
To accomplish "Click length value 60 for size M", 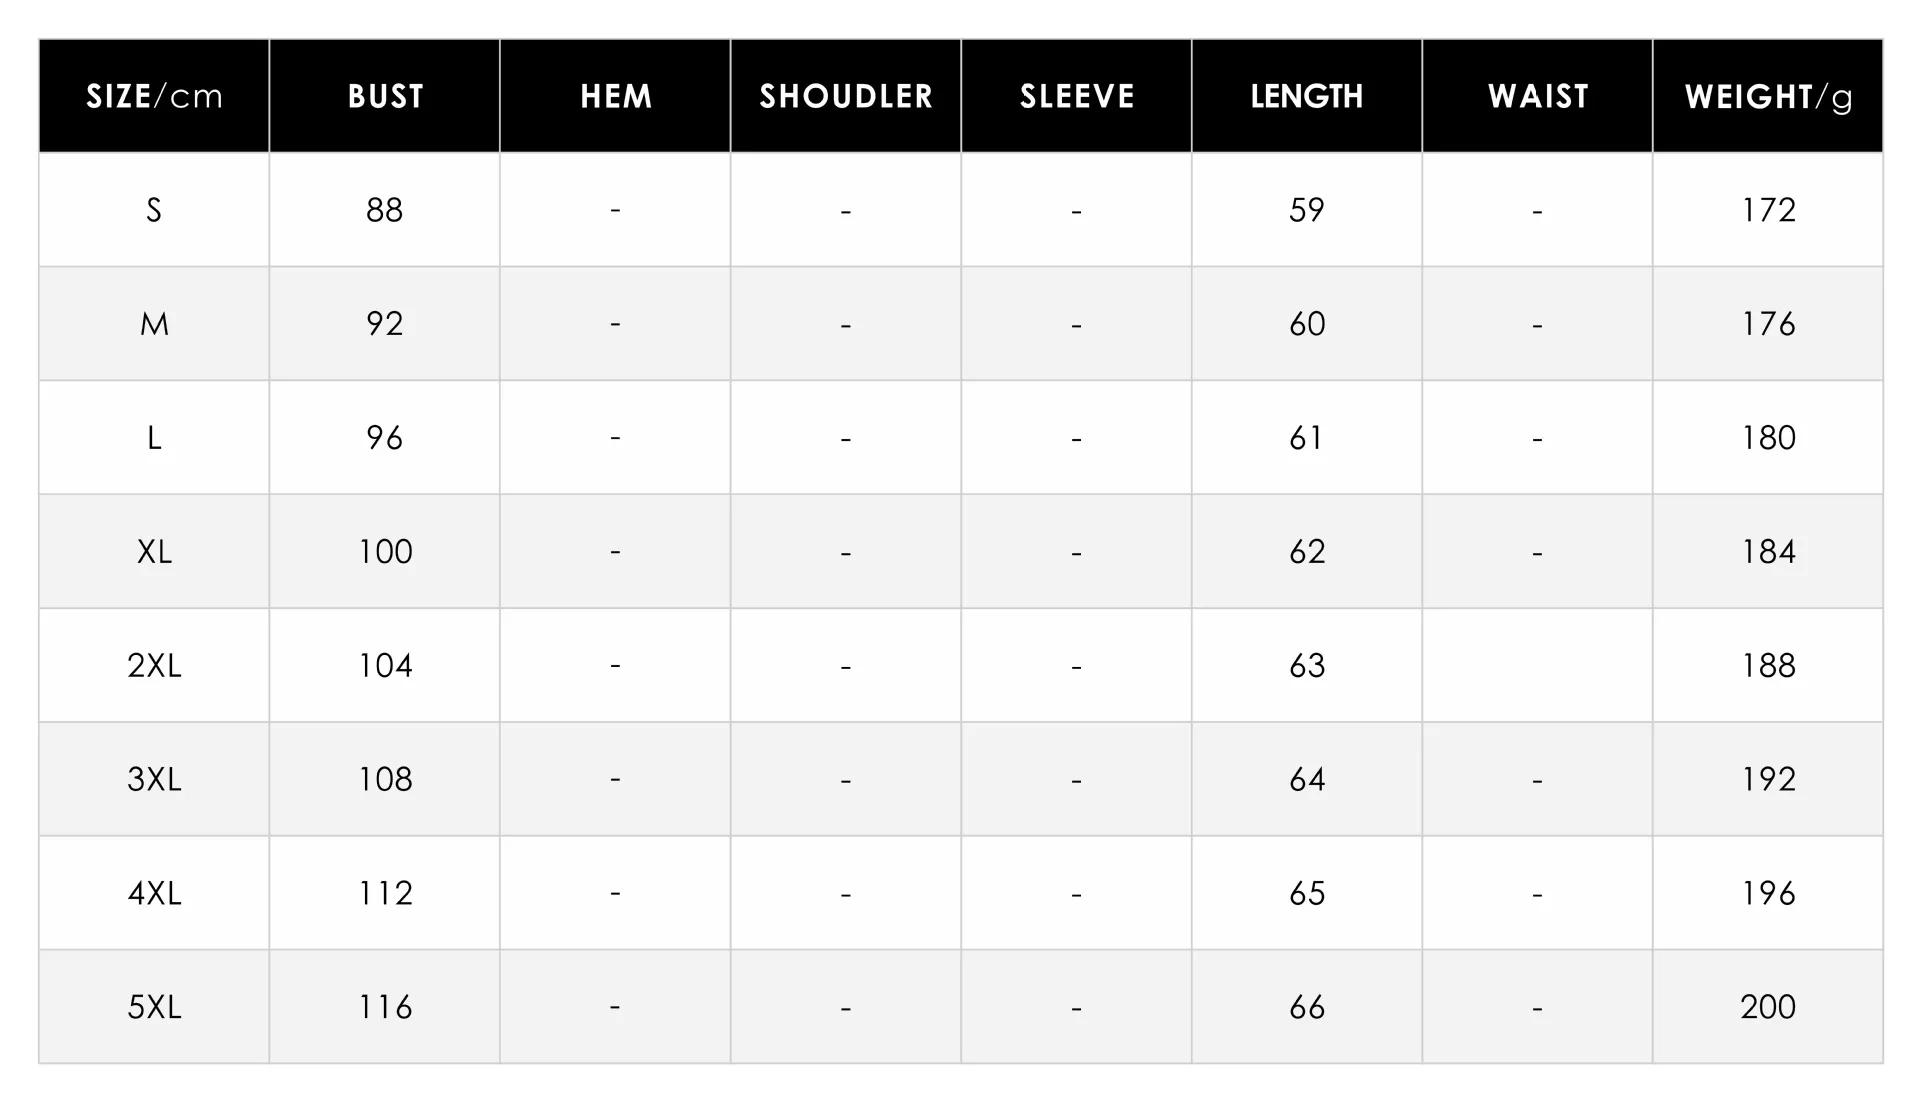I will pyautogui.click(x=1307, y=324).
